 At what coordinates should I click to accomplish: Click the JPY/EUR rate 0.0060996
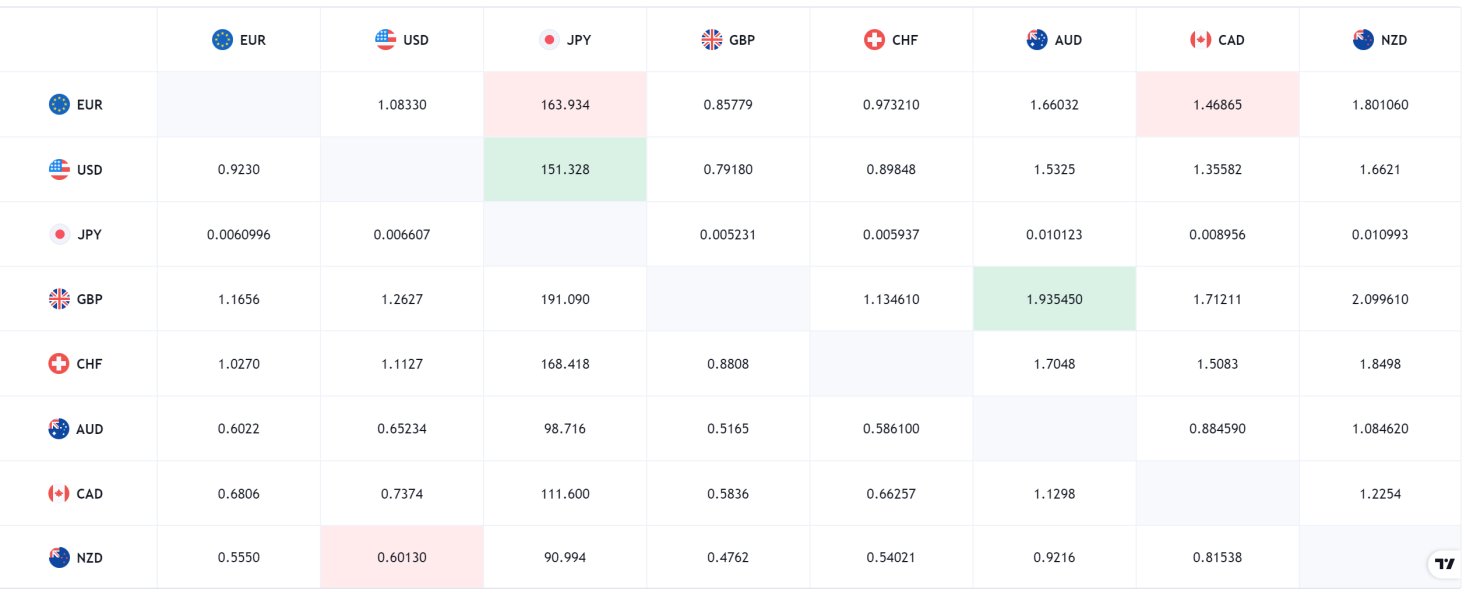coord(238,234)
